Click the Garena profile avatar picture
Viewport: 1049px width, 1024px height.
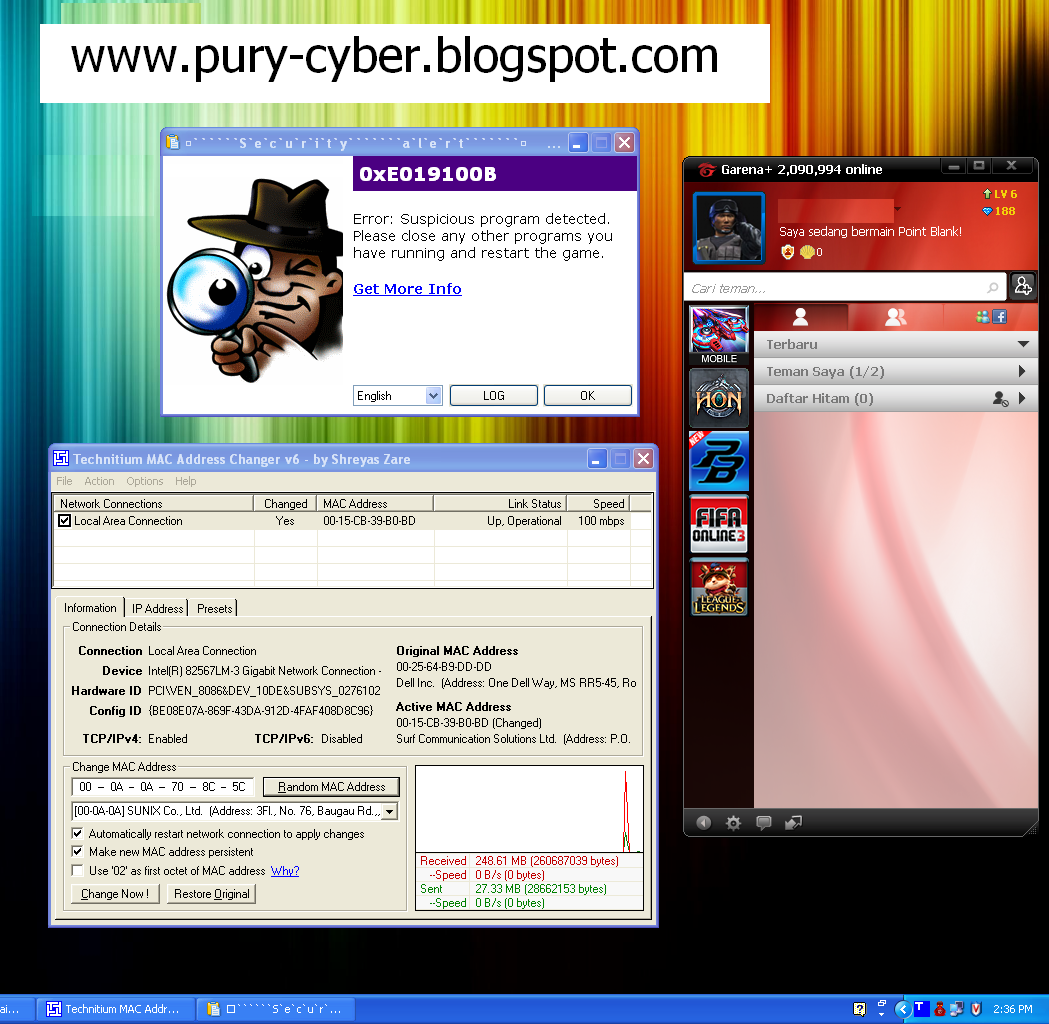tap(729, 227)
